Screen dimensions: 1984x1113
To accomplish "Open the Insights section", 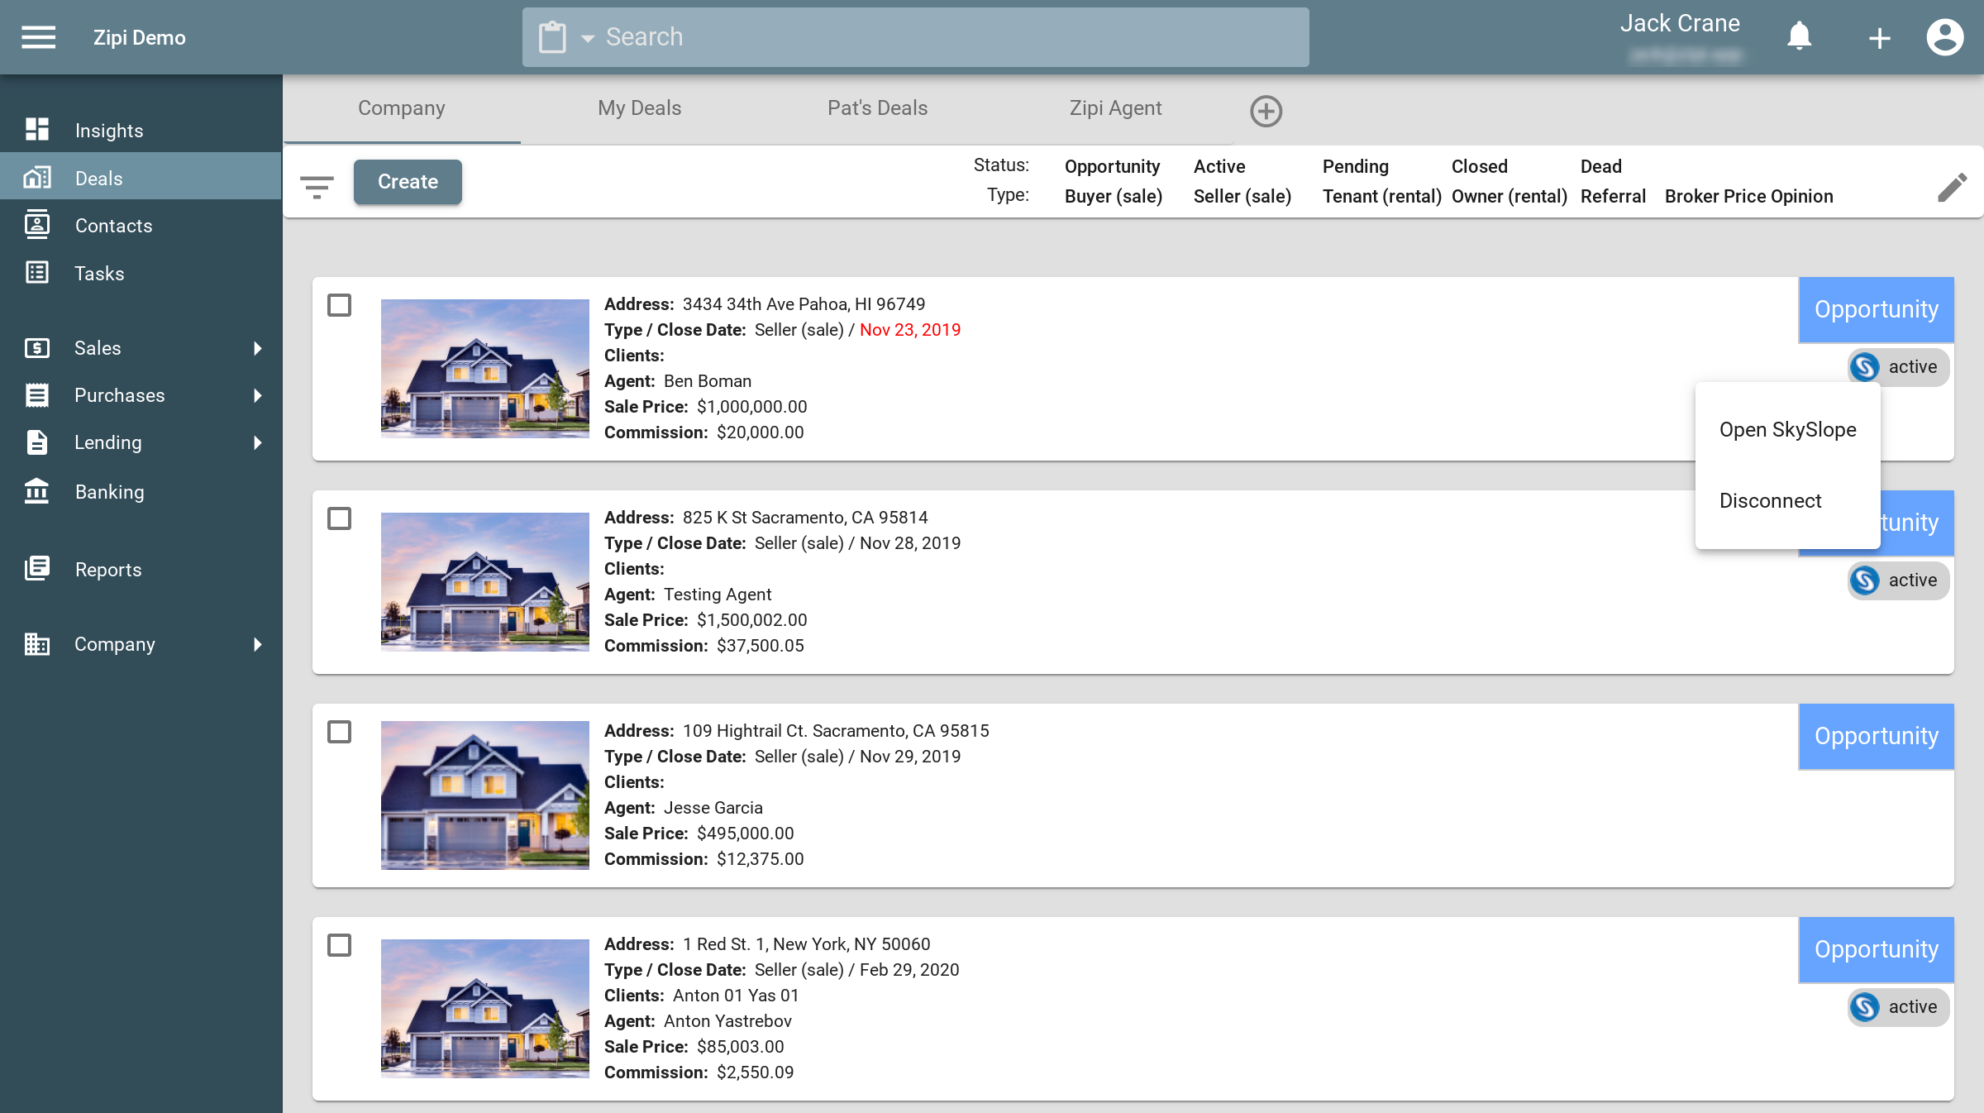I will coord(108,130).
